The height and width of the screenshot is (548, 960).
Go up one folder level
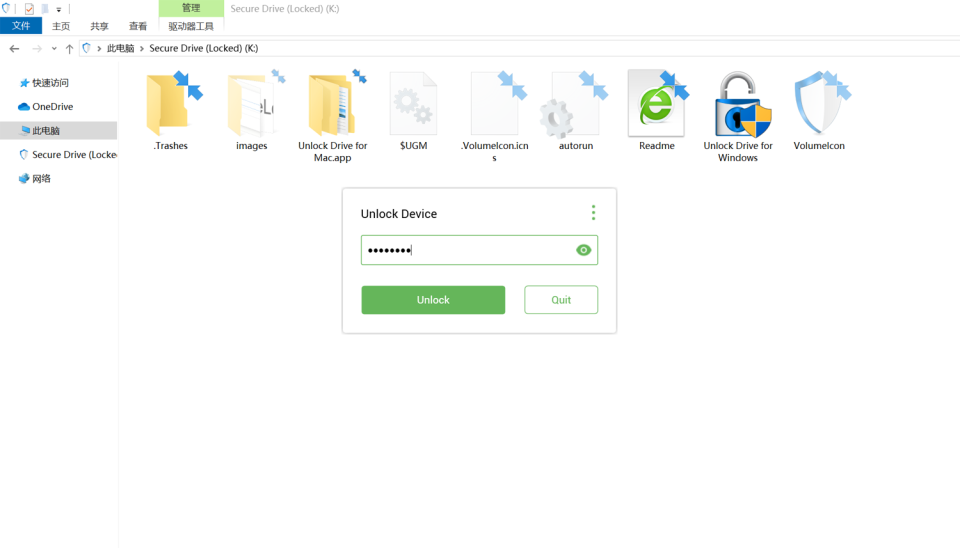(x=69, y=48)
